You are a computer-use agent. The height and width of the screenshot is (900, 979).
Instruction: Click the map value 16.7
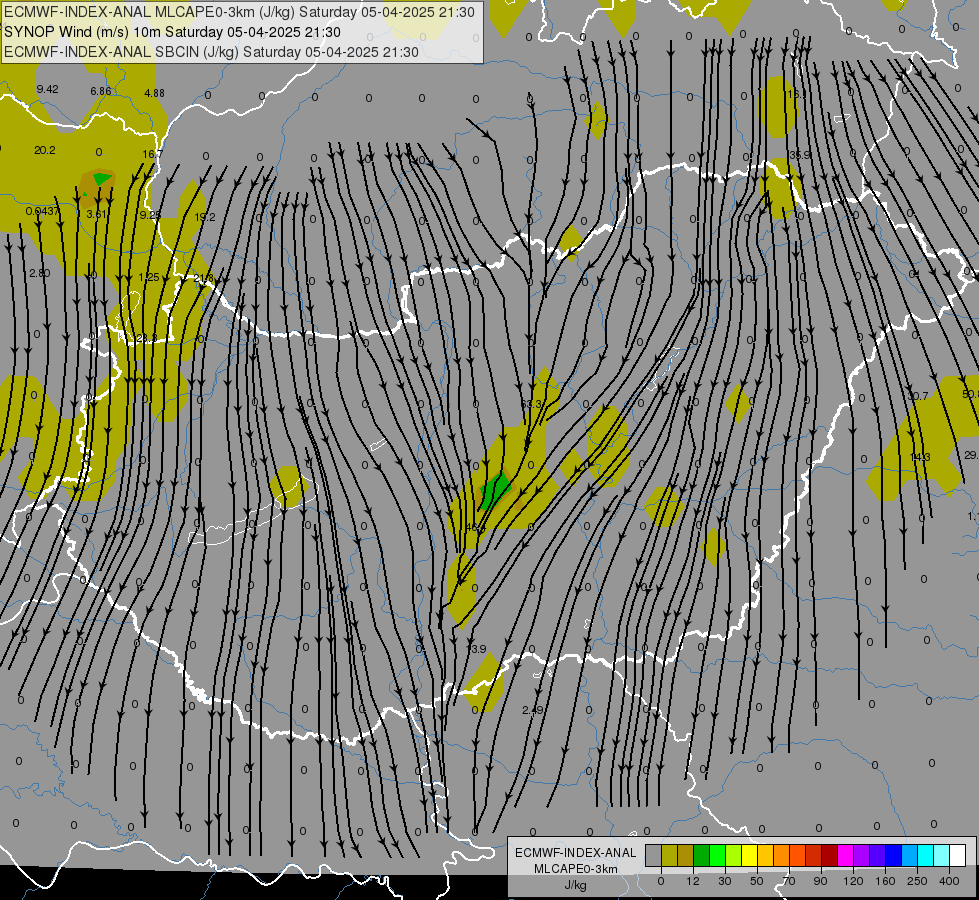152,154
